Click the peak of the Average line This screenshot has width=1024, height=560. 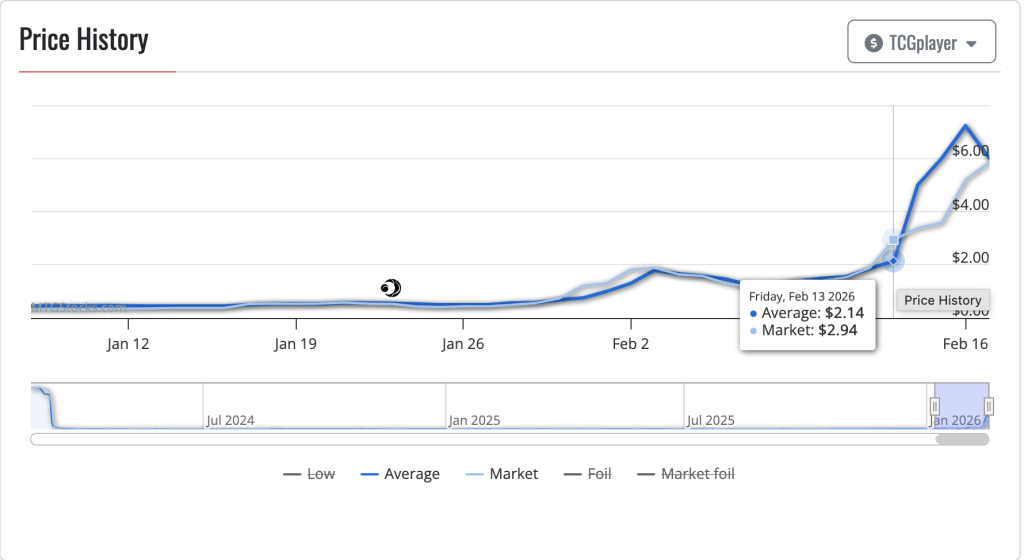click(x=965, y=126)
